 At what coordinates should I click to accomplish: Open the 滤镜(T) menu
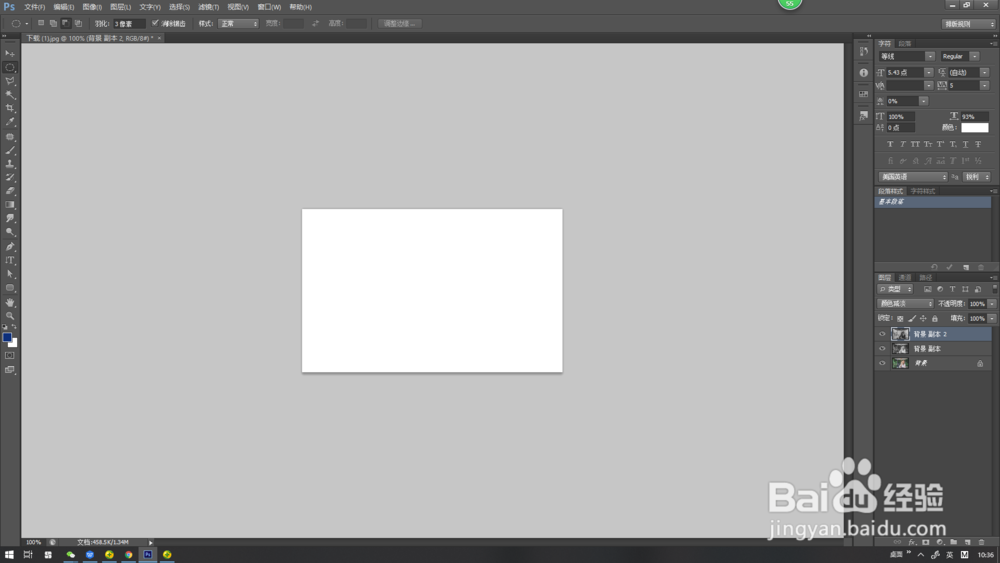209,7
